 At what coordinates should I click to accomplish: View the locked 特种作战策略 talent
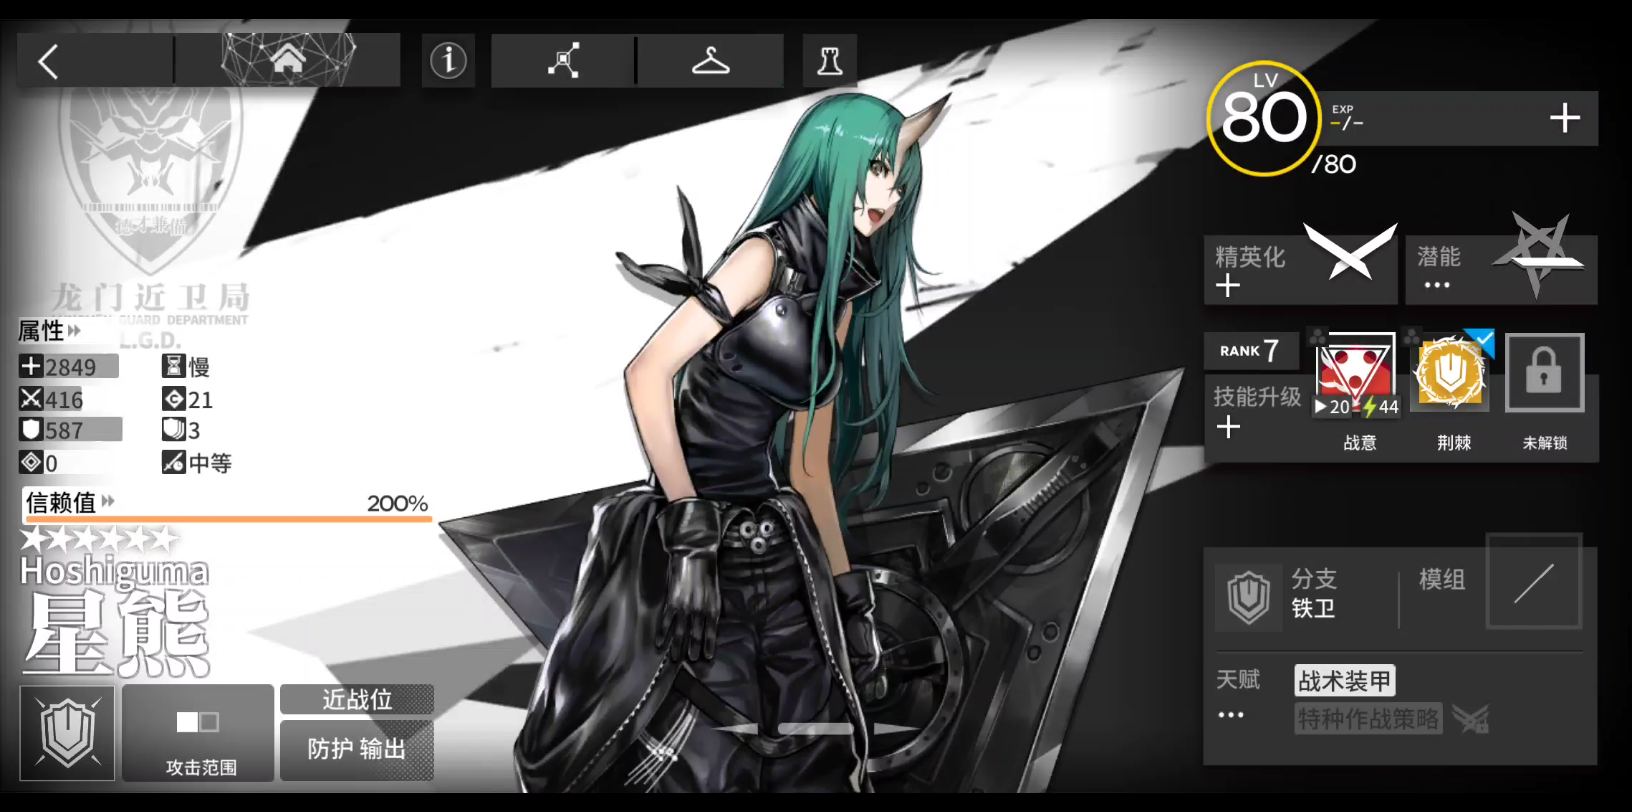pos(1368,718)
